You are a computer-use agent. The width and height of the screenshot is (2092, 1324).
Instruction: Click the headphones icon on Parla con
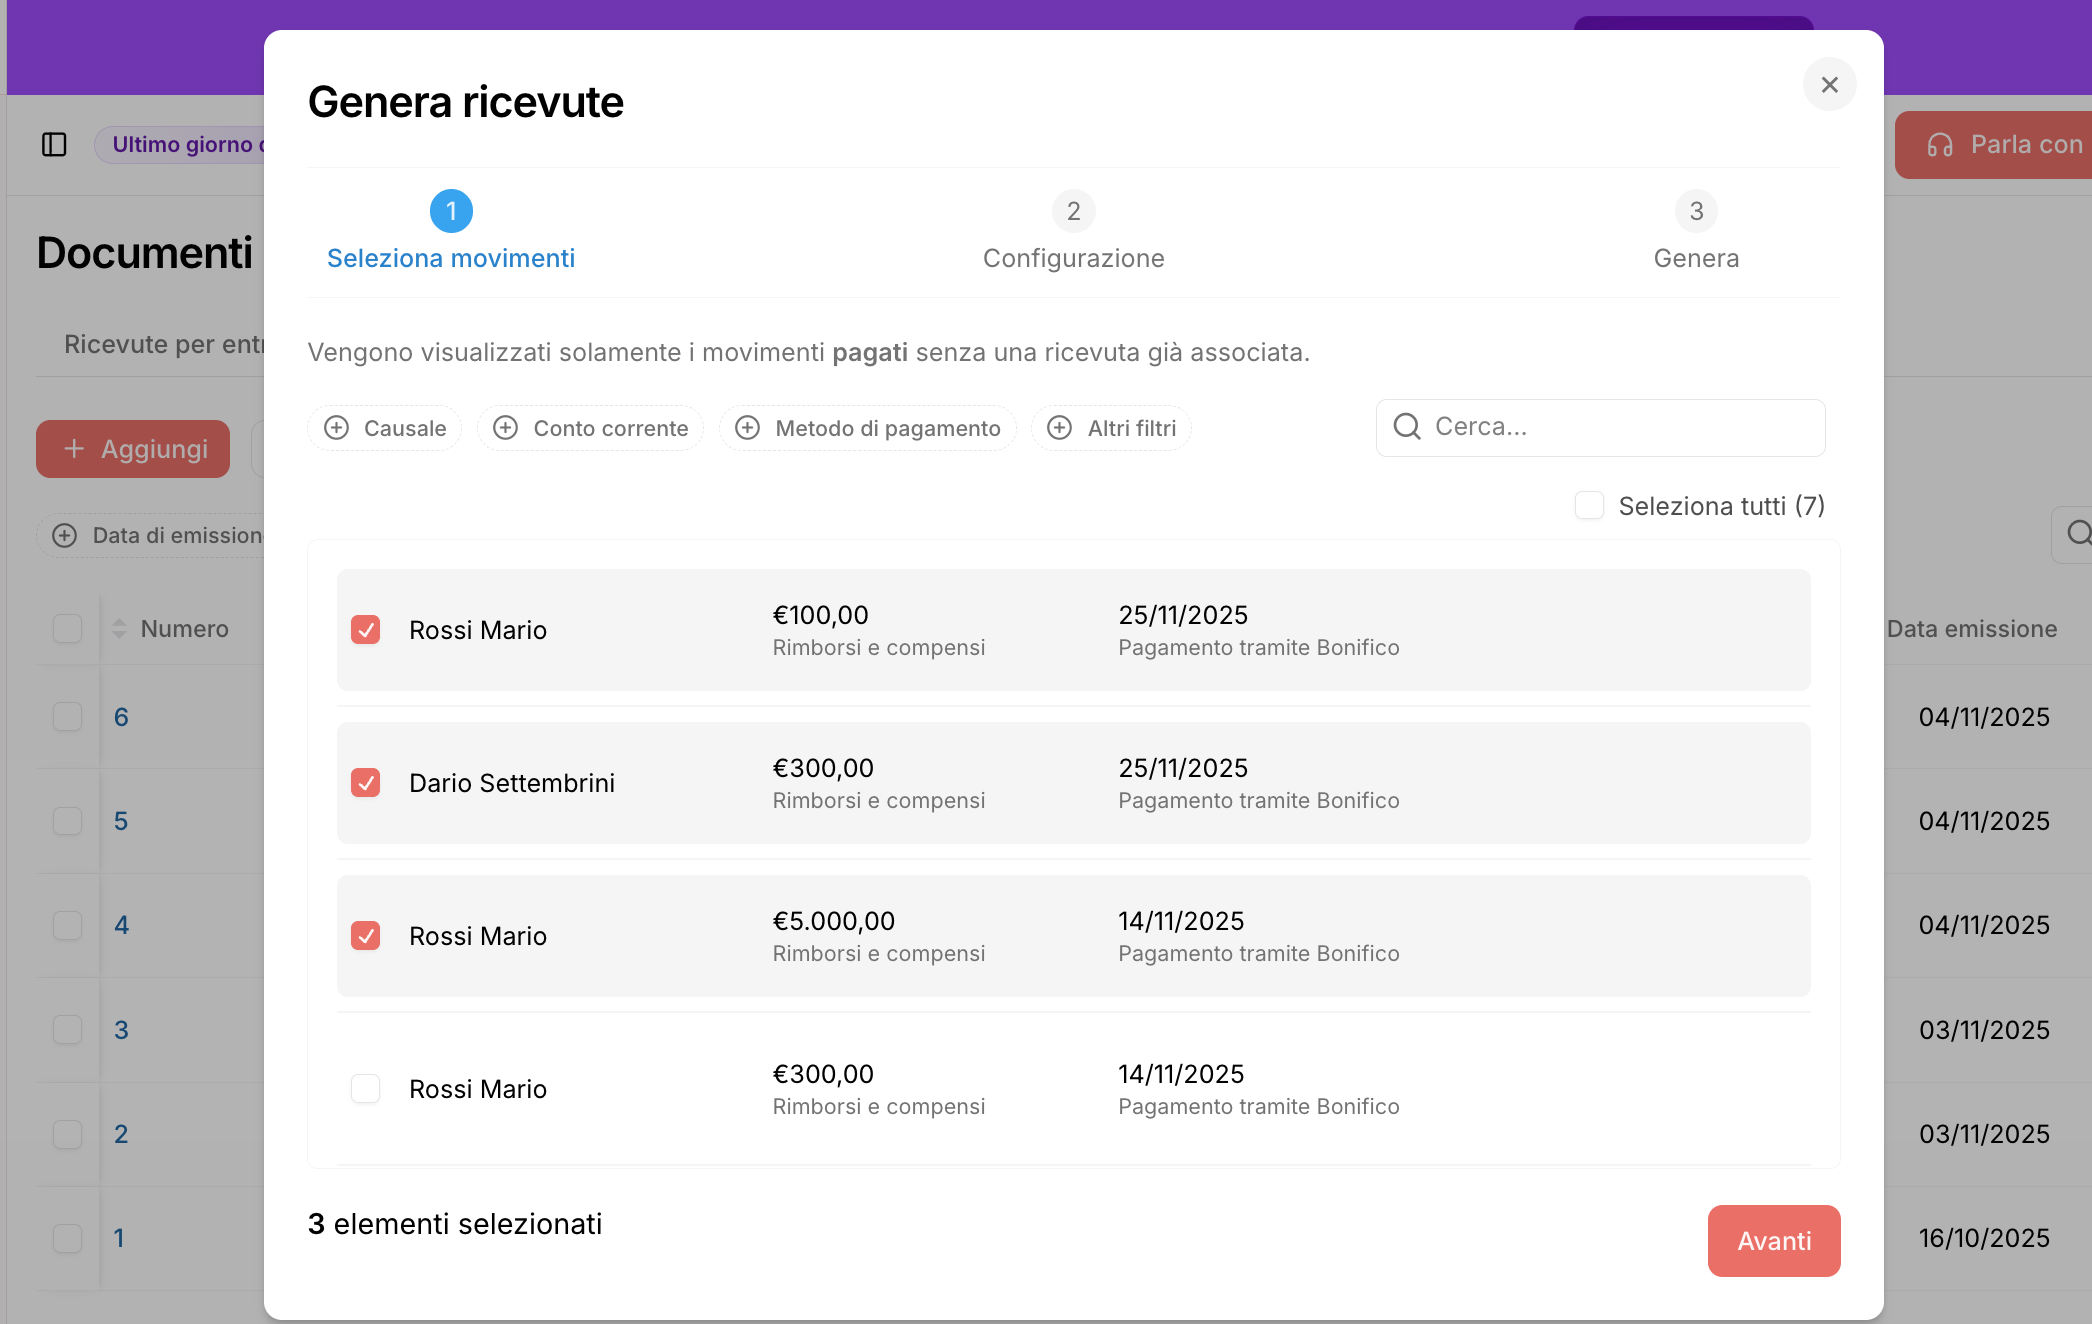tap(1940, 145)
